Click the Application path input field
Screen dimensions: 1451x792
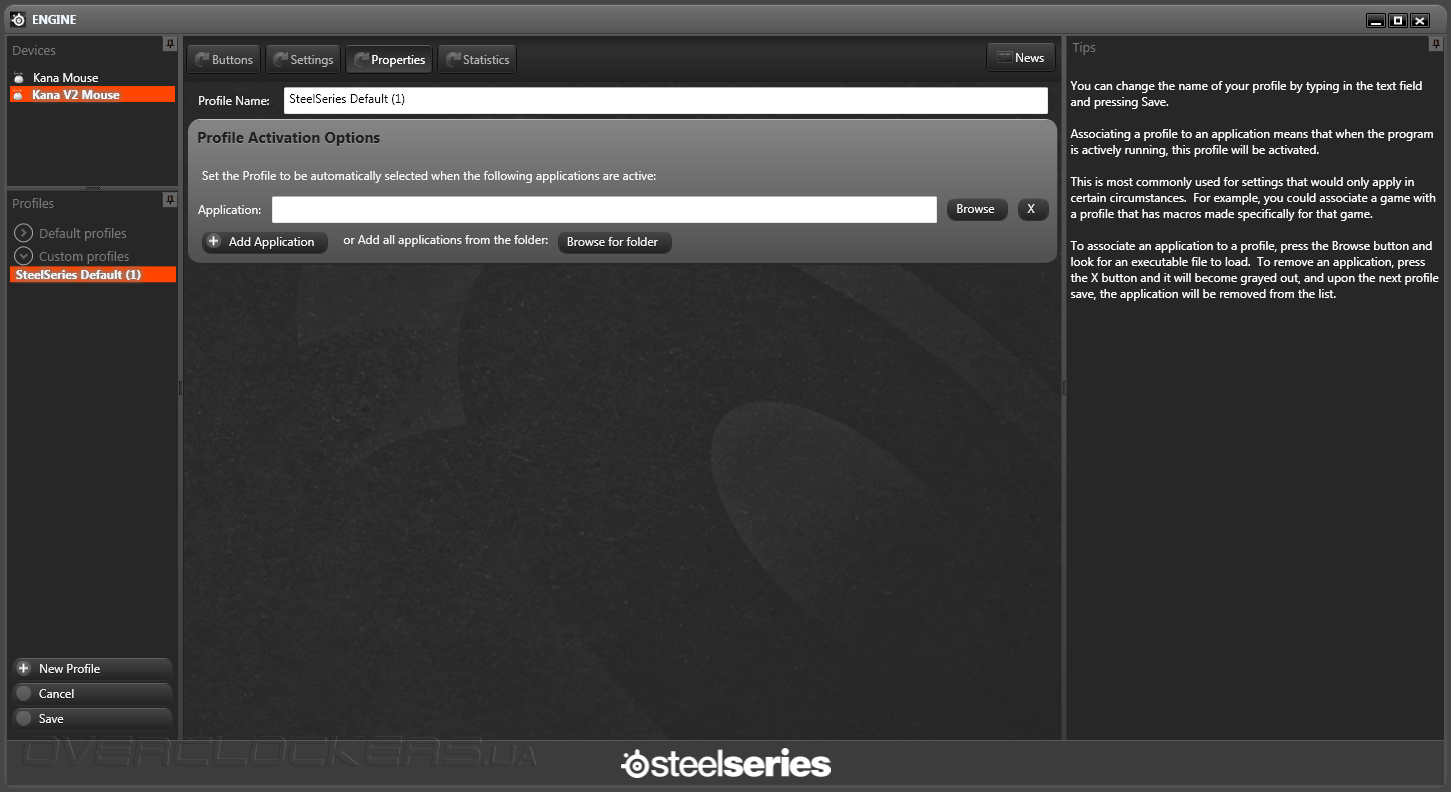(604, 209)
